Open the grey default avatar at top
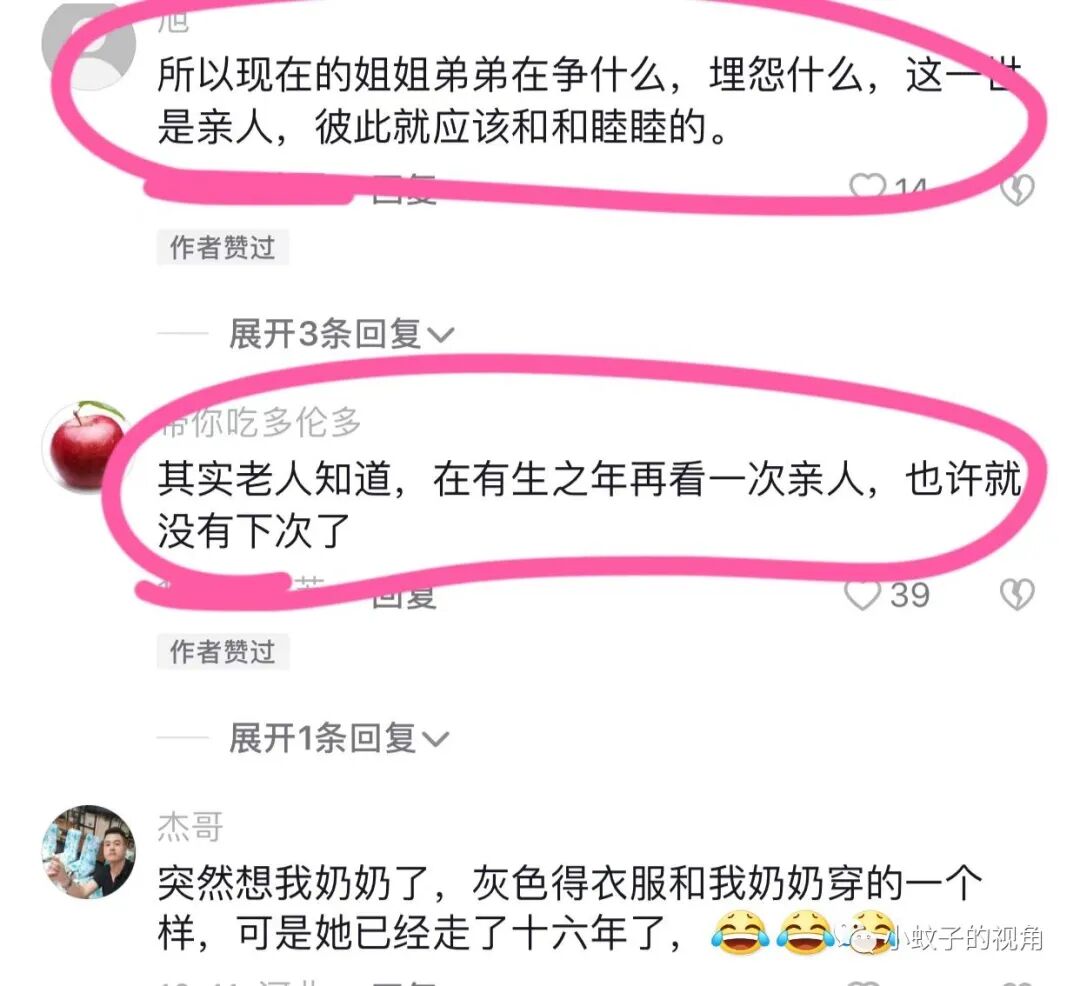The image size is (1080, 986). [88, 45]
